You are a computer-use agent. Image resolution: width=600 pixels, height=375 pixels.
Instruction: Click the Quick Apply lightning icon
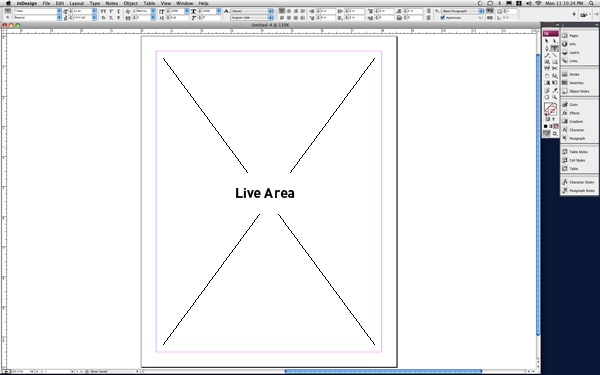click(x=574, y=15)
